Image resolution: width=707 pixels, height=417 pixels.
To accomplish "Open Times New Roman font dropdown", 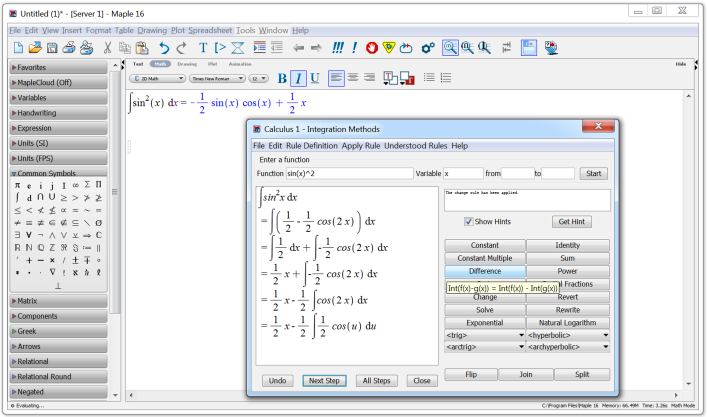I will pyautogui.click(x=217, y=78).
